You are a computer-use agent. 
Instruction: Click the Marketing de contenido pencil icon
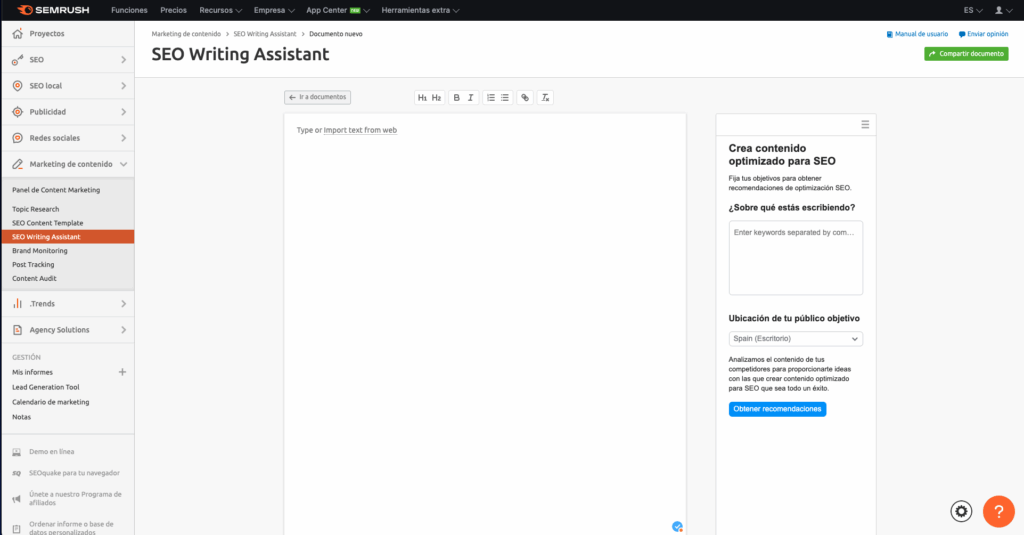point(18,164)
